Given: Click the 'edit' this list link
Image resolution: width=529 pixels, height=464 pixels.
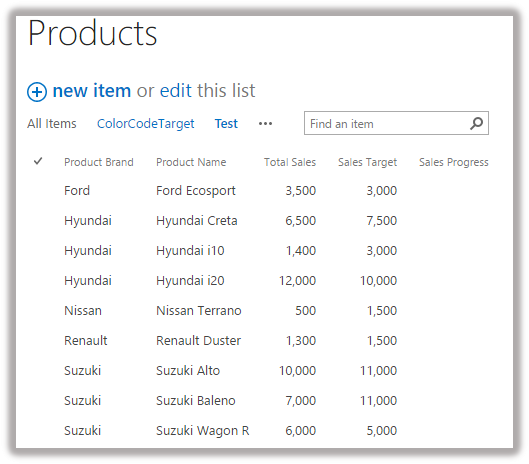Looking at the screenshot, I should [176, 90].
